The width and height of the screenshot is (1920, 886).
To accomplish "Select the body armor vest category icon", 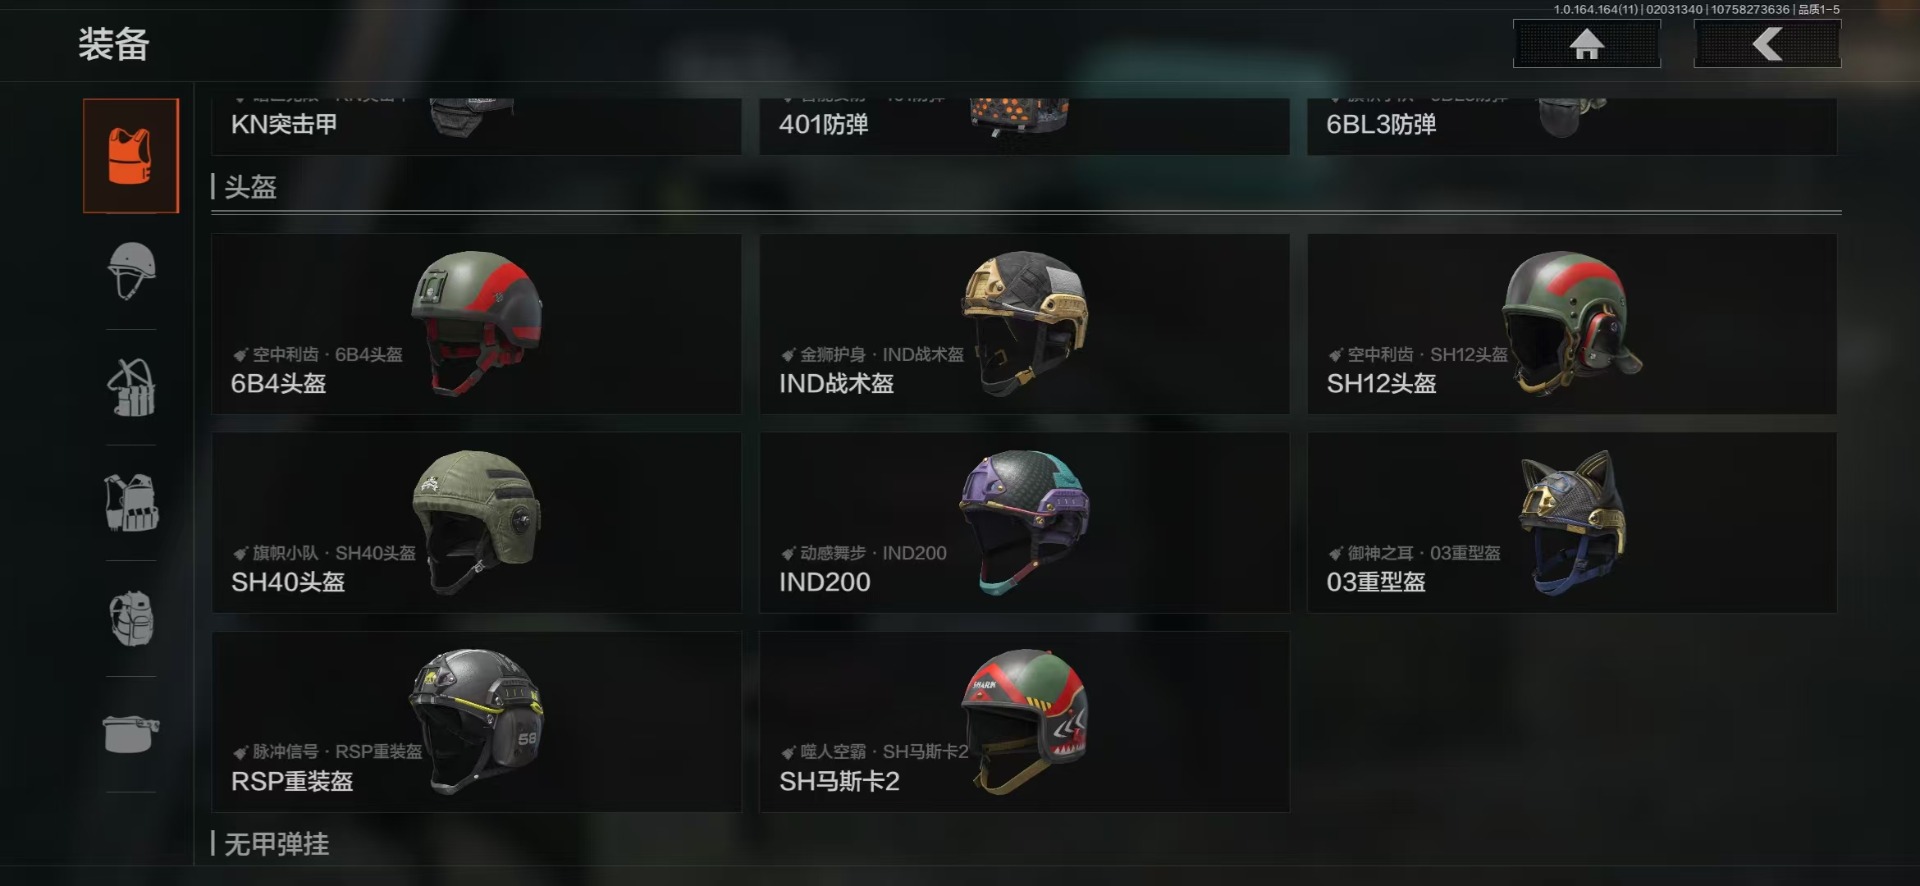I will click(131, 156).
